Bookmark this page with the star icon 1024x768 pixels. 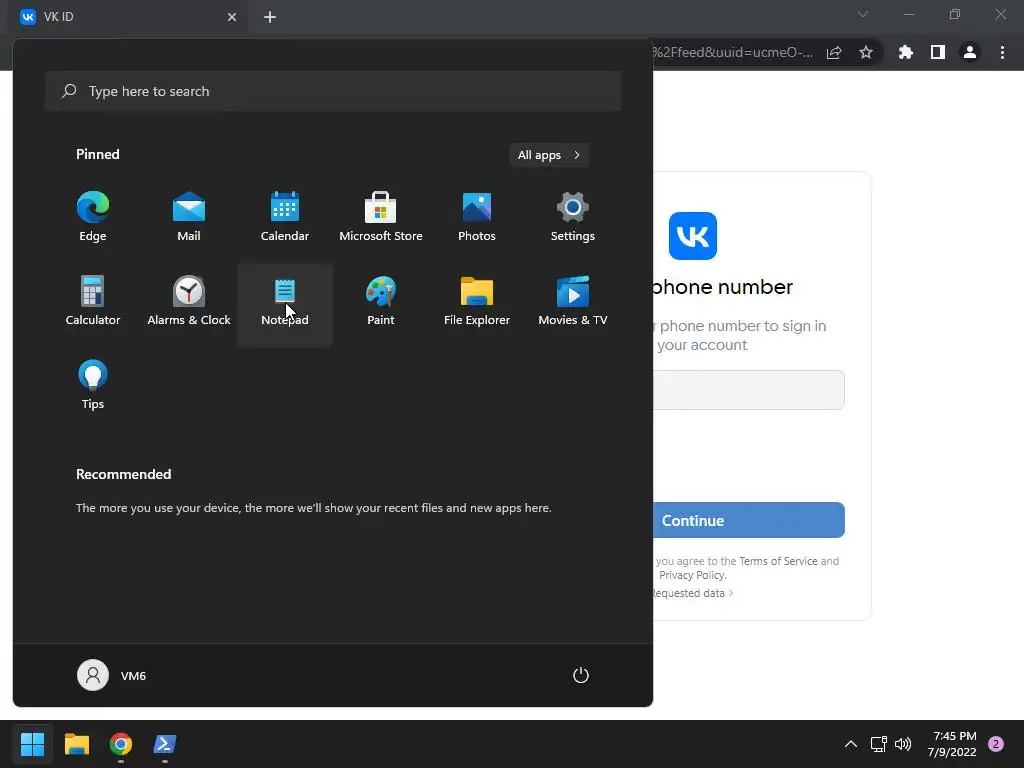(x=866, y=52)
